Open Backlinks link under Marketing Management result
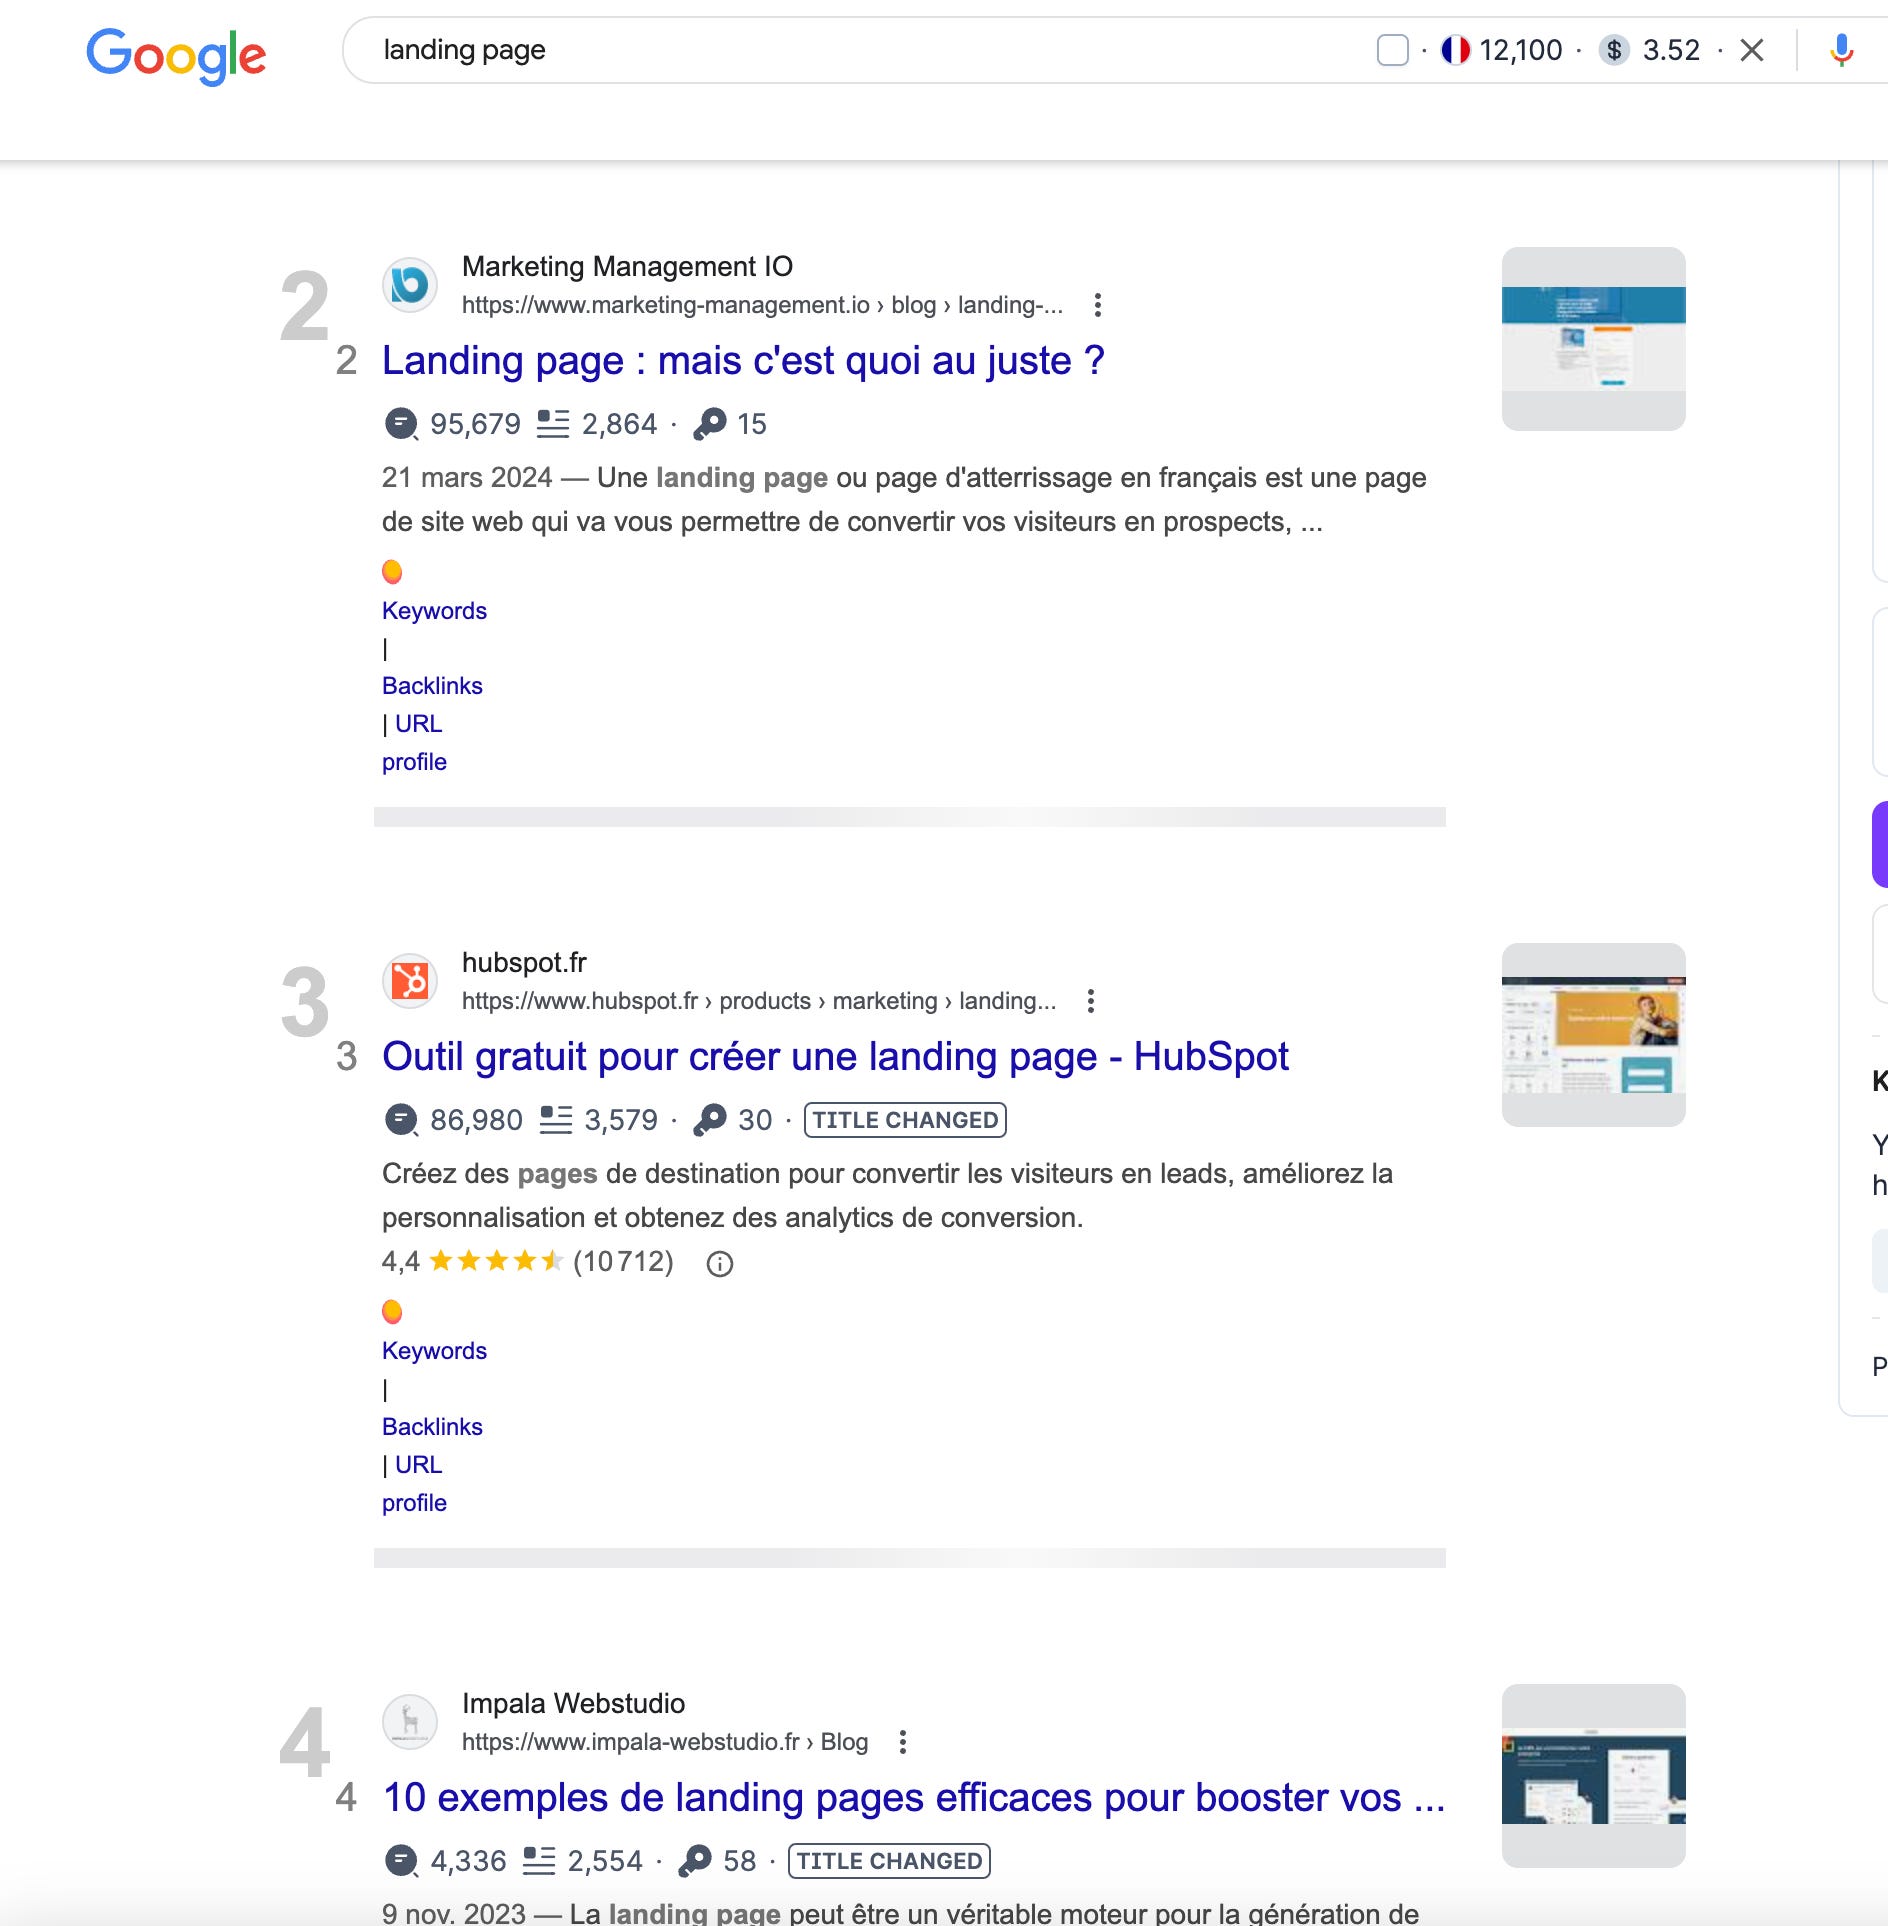The width and height of the screenshot is (1888, 1926). [x=432, y=686]
